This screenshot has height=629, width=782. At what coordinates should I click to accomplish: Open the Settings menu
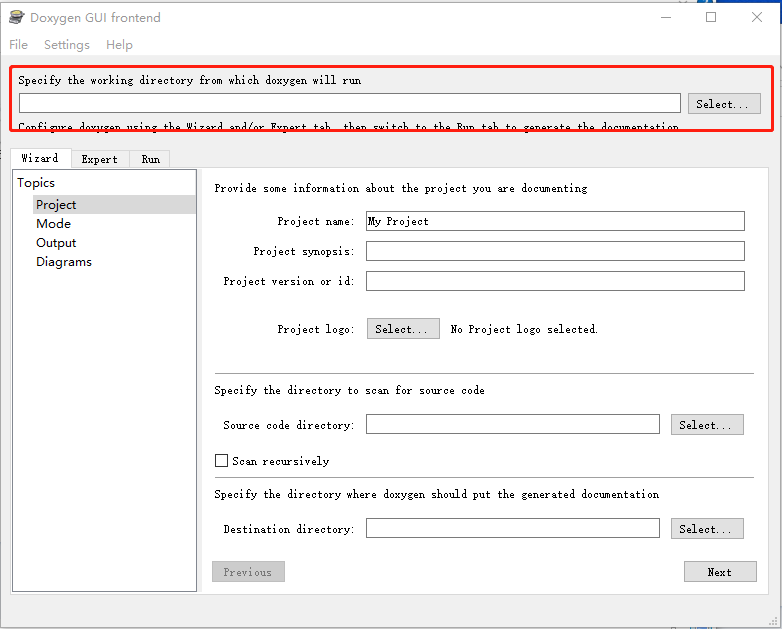pyautogui.click(x=67, y=45)
